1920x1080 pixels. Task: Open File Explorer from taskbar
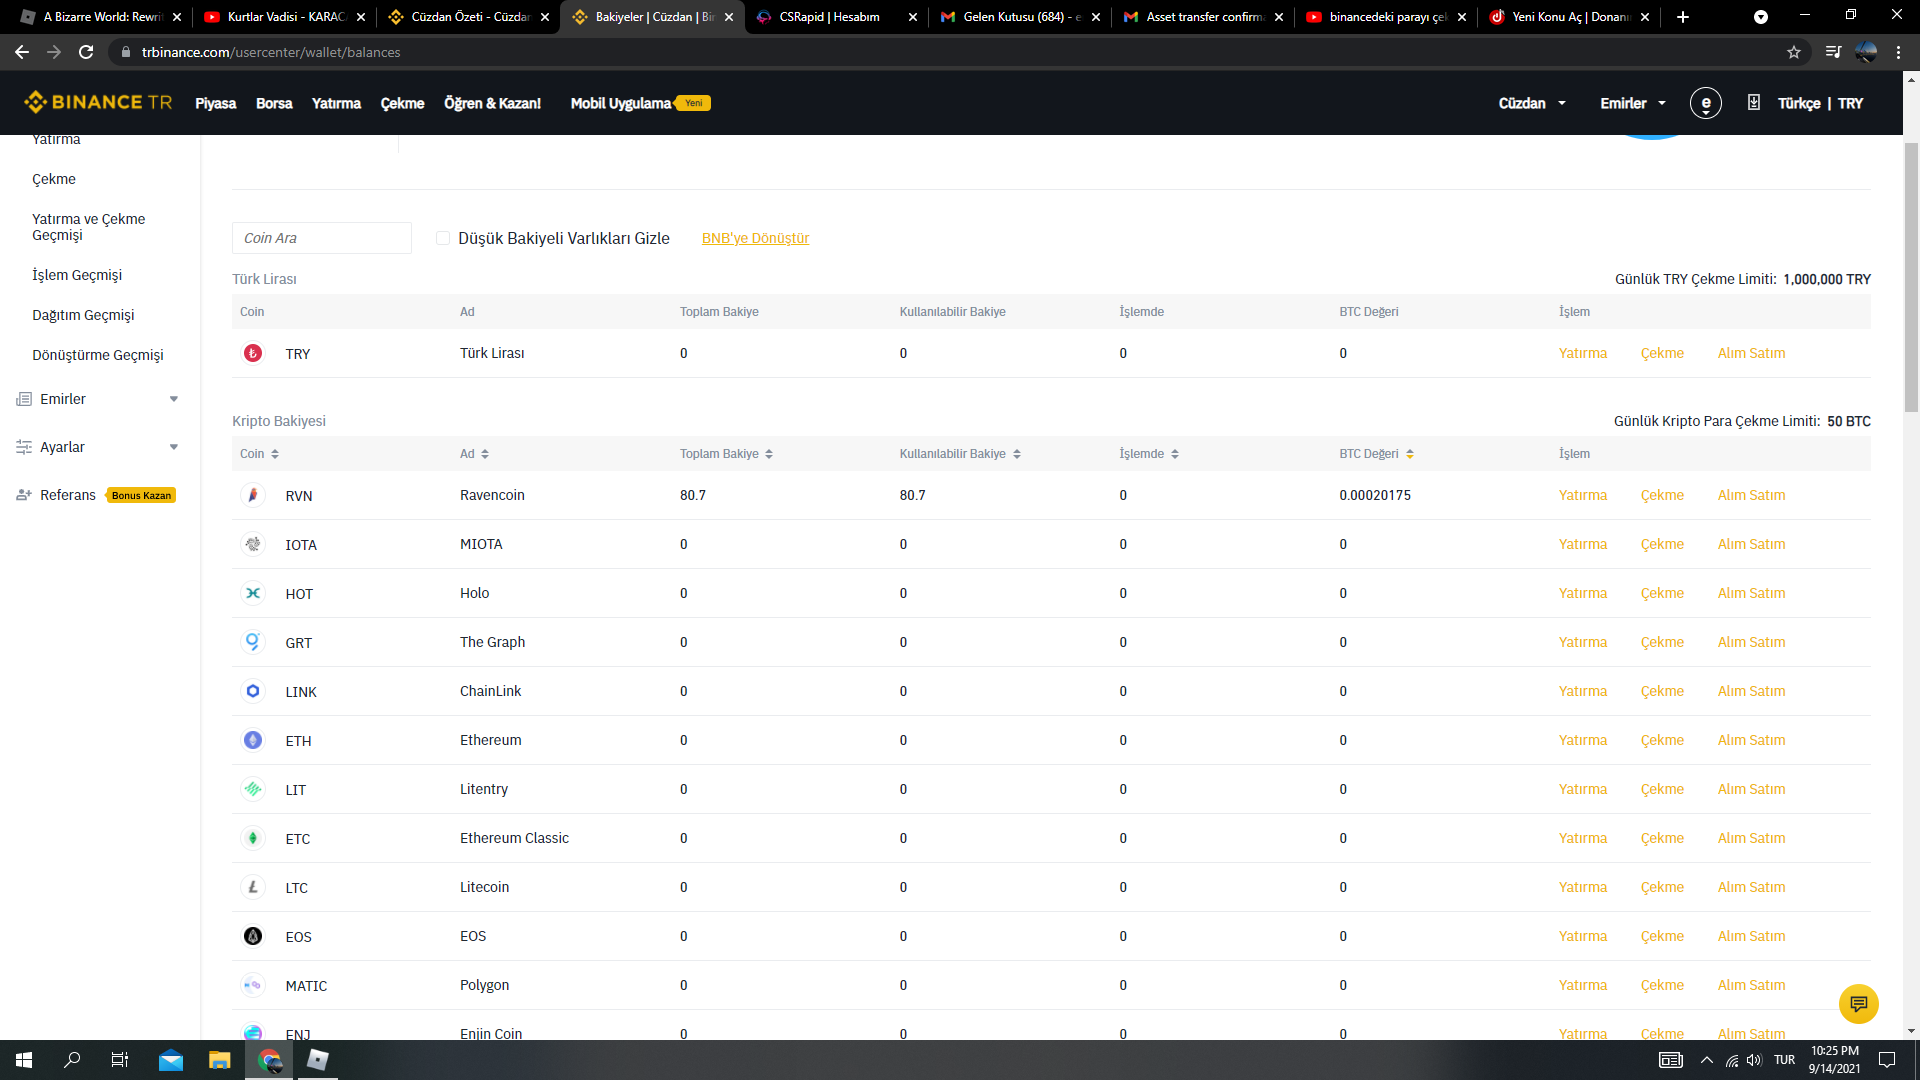tap(219, 1060)
